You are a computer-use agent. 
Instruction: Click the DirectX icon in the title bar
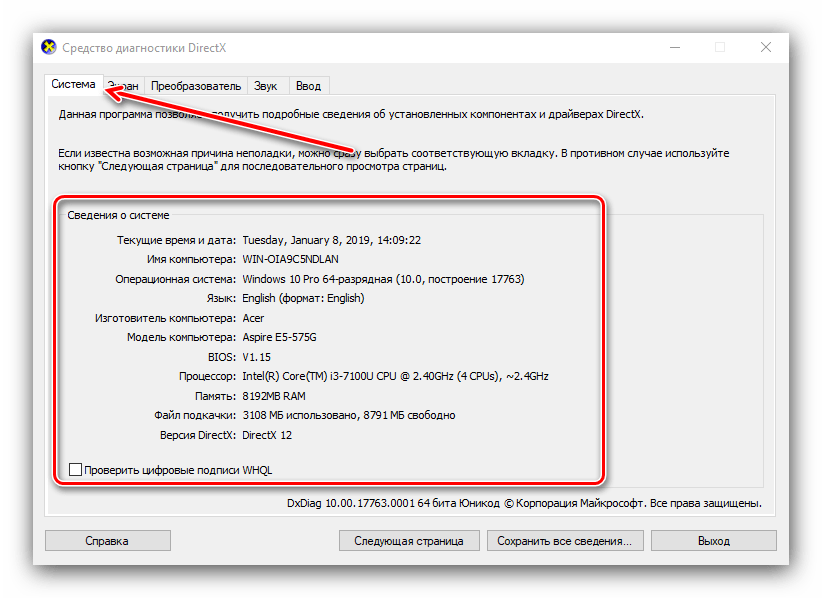(x=48, y=47)
